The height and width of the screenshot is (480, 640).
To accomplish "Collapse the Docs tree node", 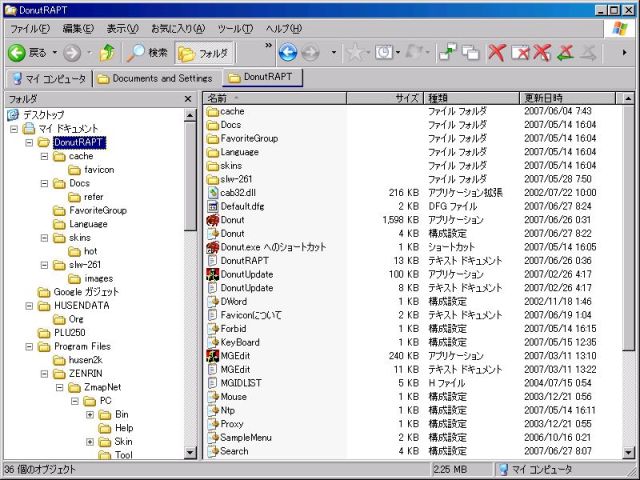I will [44, 183].
